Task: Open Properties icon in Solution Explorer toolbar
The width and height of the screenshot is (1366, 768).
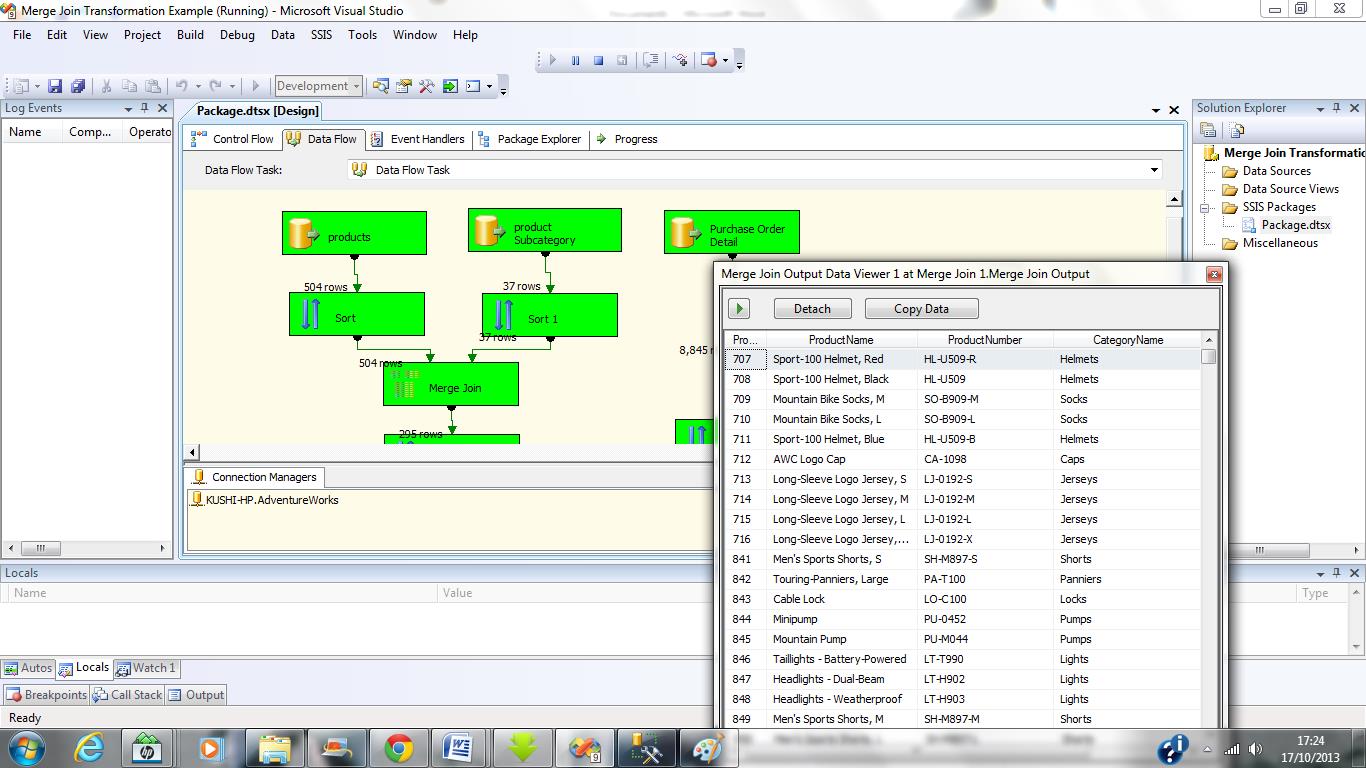Action: click(1208, 130)
